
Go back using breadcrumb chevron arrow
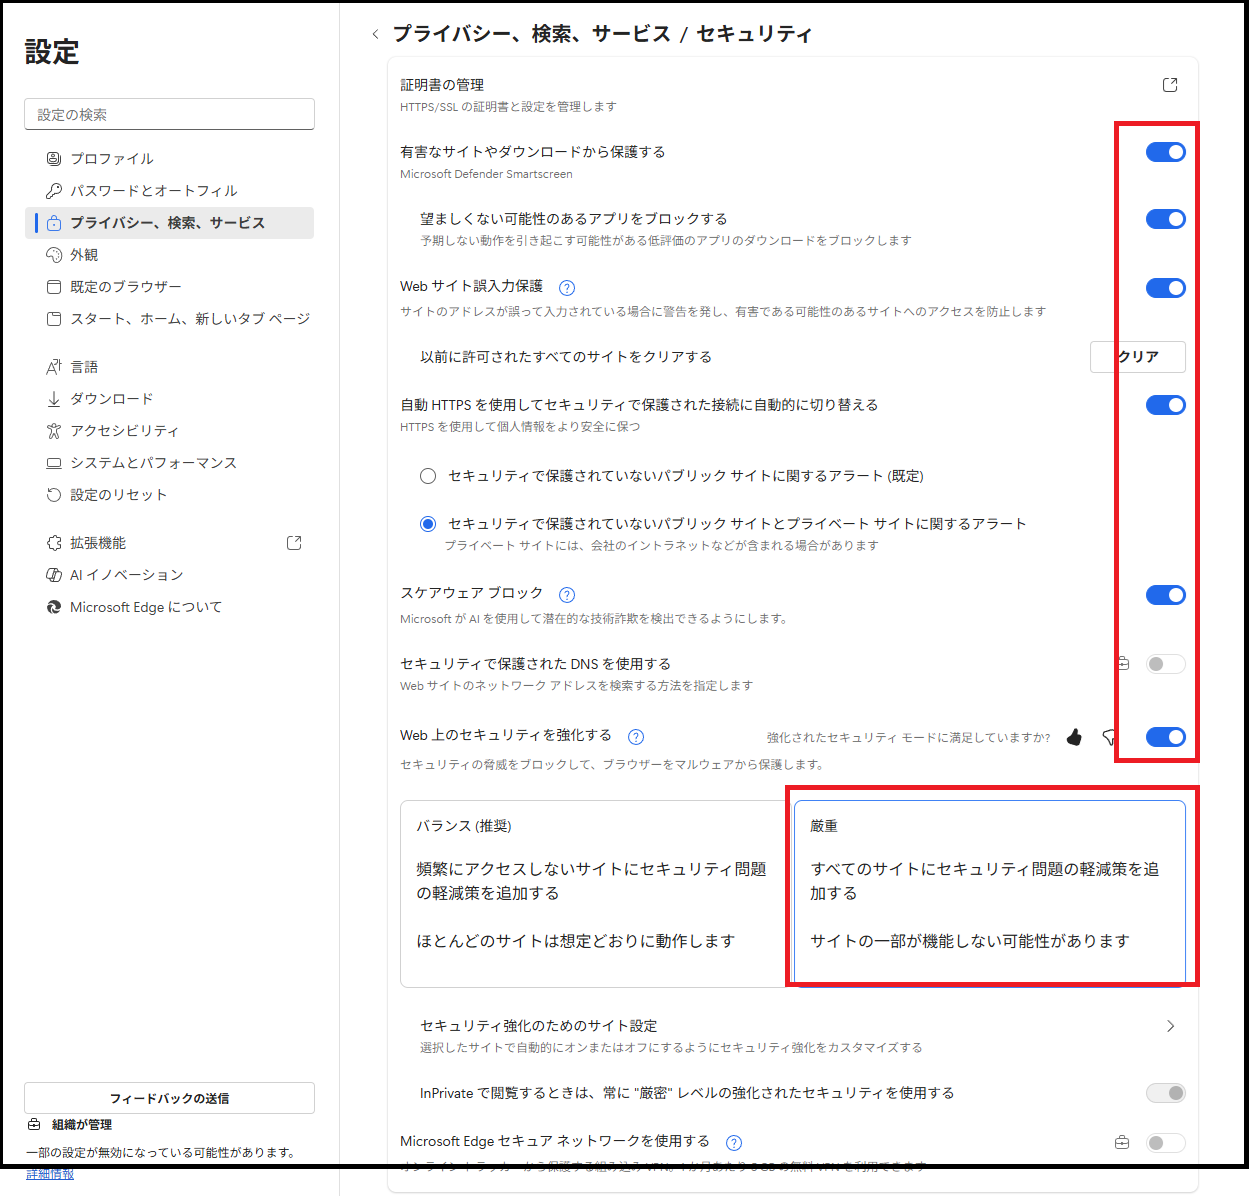(375, 35)
